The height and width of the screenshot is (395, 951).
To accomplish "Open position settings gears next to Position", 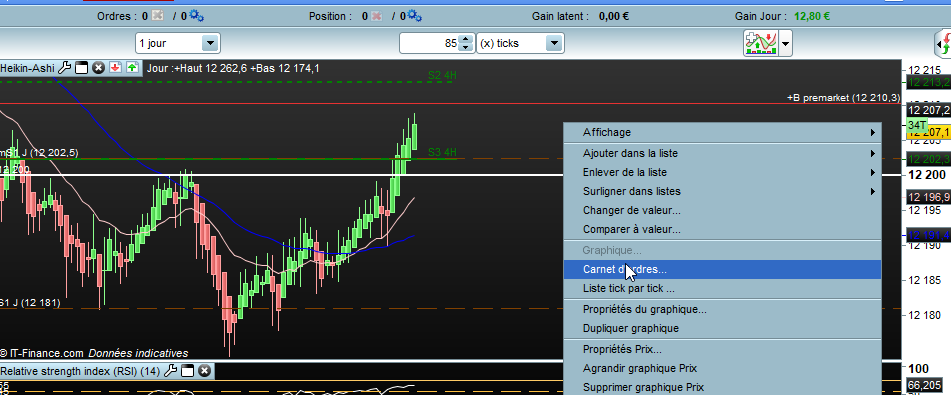I will 414,16.
